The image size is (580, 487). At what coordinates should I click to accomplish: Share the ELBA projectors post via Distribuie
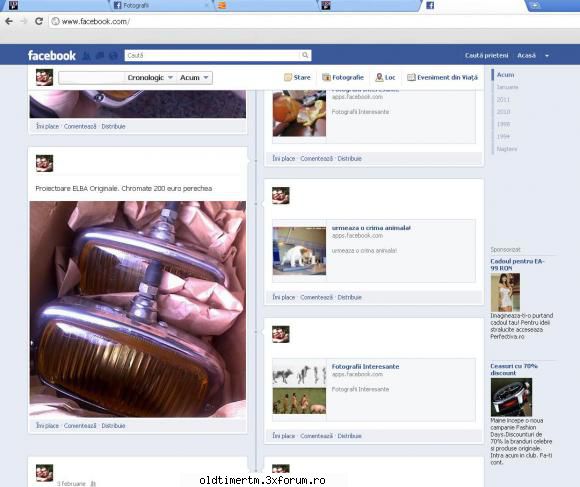(113, 426)
